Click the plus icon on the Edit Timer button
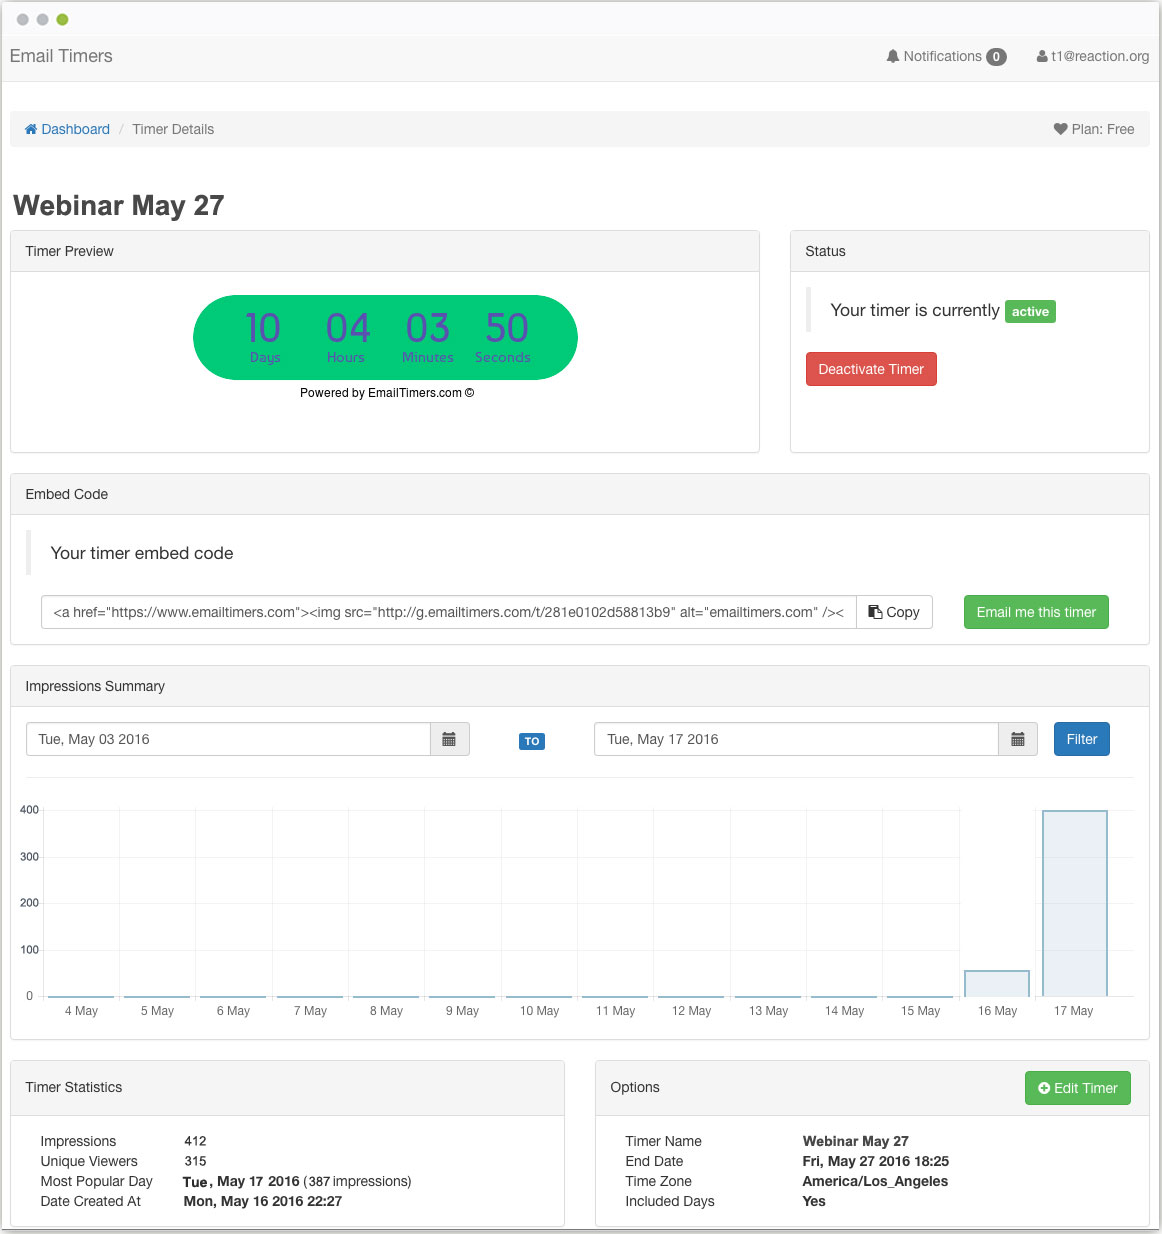 tap(1044, 1088)
